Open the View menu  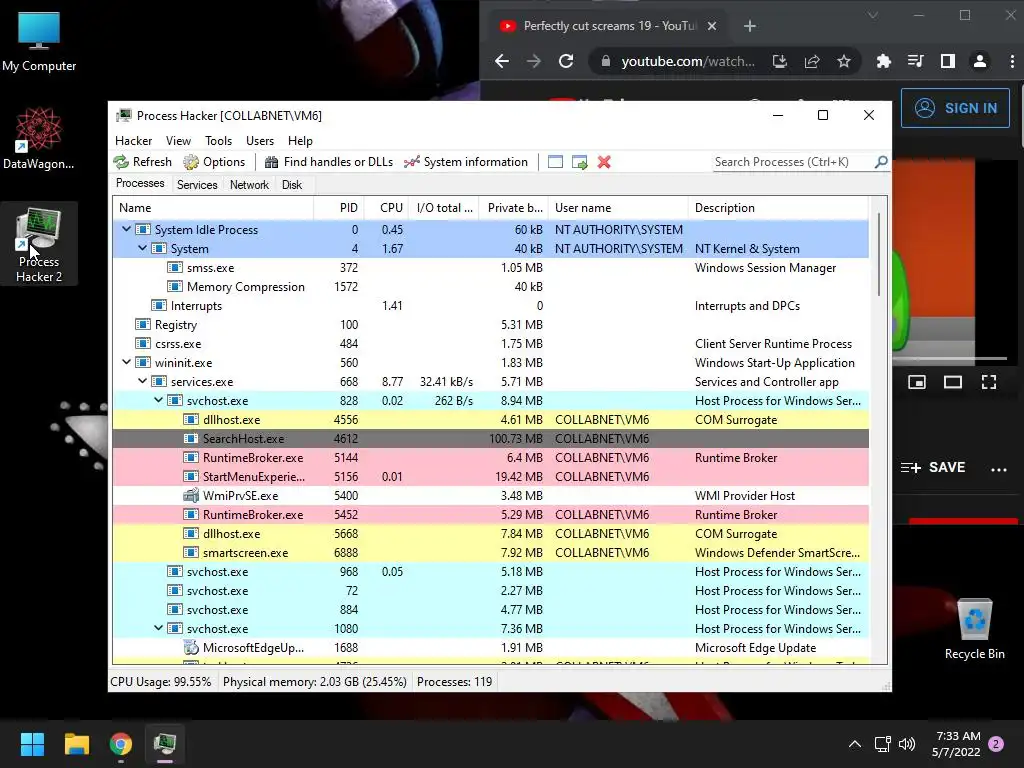178,141
